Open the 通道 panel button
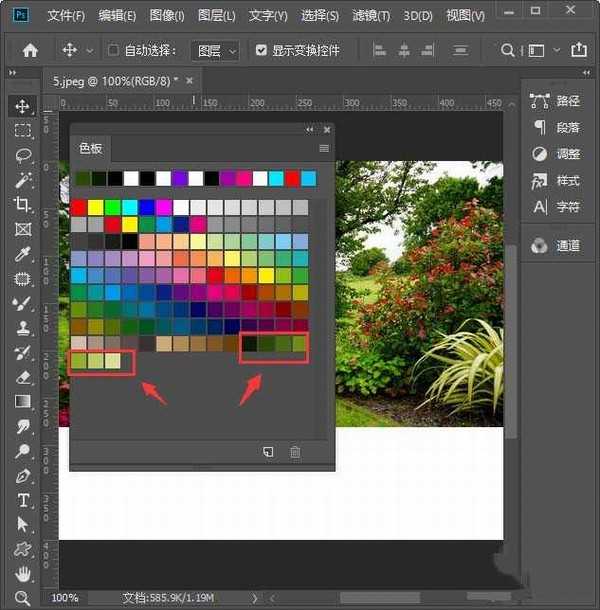Image resolution: width=600 pixels, height=610 pixels. 556,245
